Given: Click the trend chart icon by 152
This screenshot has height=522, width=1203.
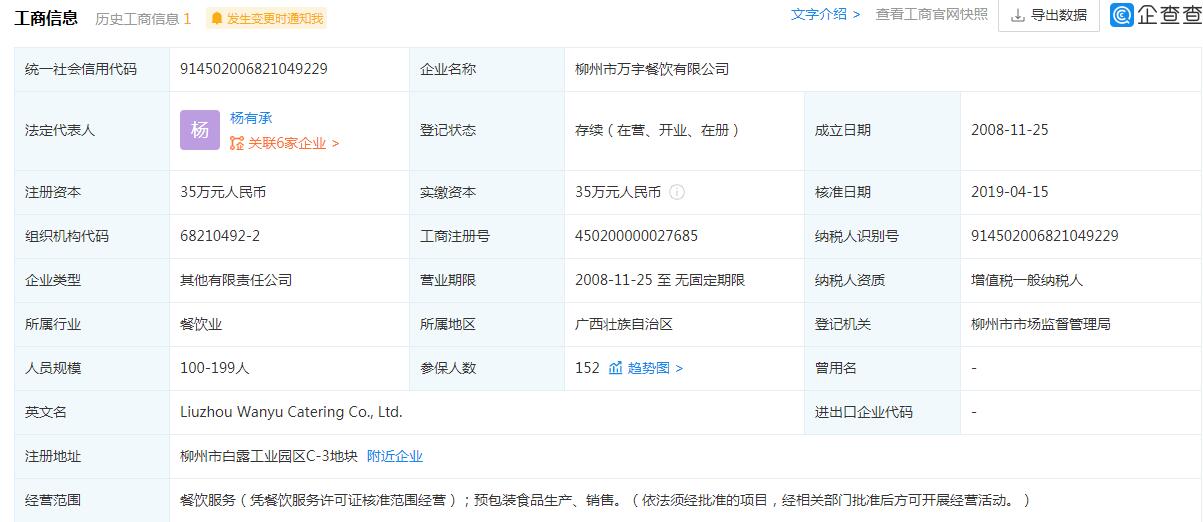Looking at the screenshot, I should 616,368.
